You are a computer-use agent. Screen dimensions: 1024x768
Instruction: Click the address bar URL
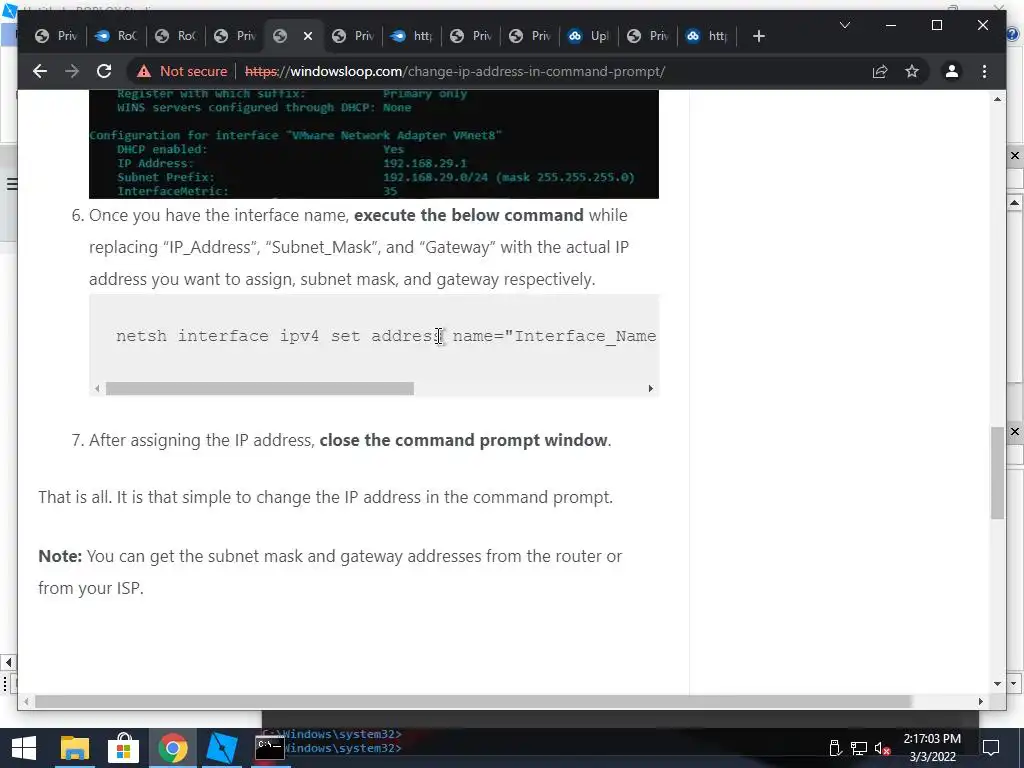point(455,71)
